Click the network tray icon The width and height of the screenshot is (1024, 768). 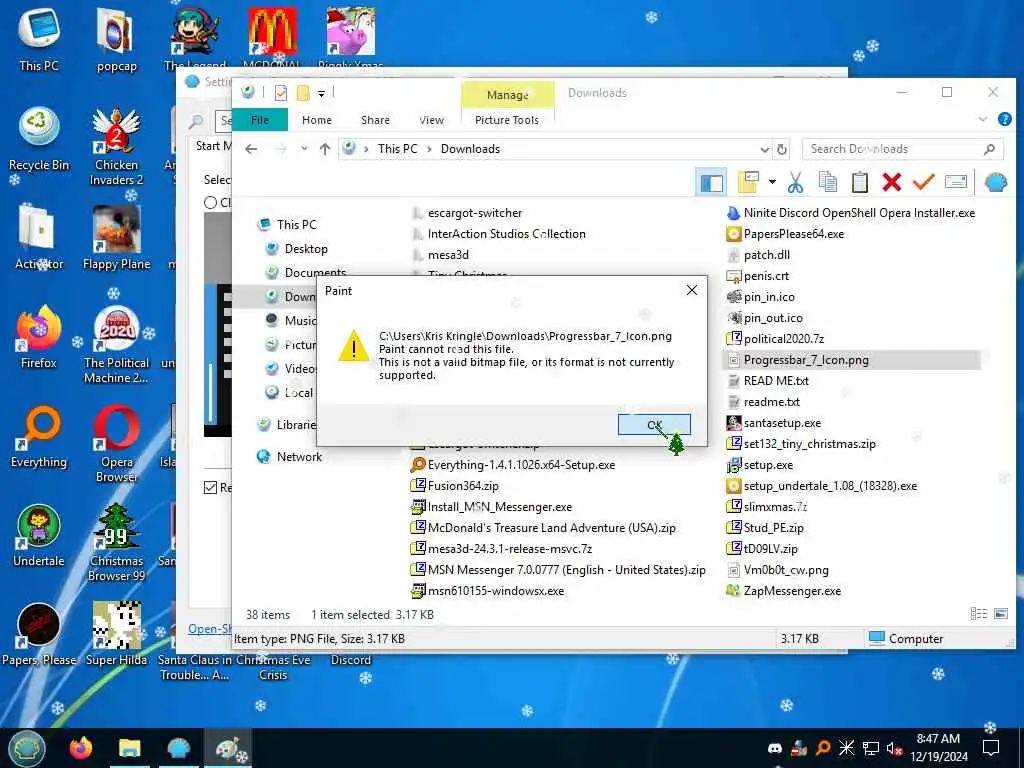click(x=871, y=748)
